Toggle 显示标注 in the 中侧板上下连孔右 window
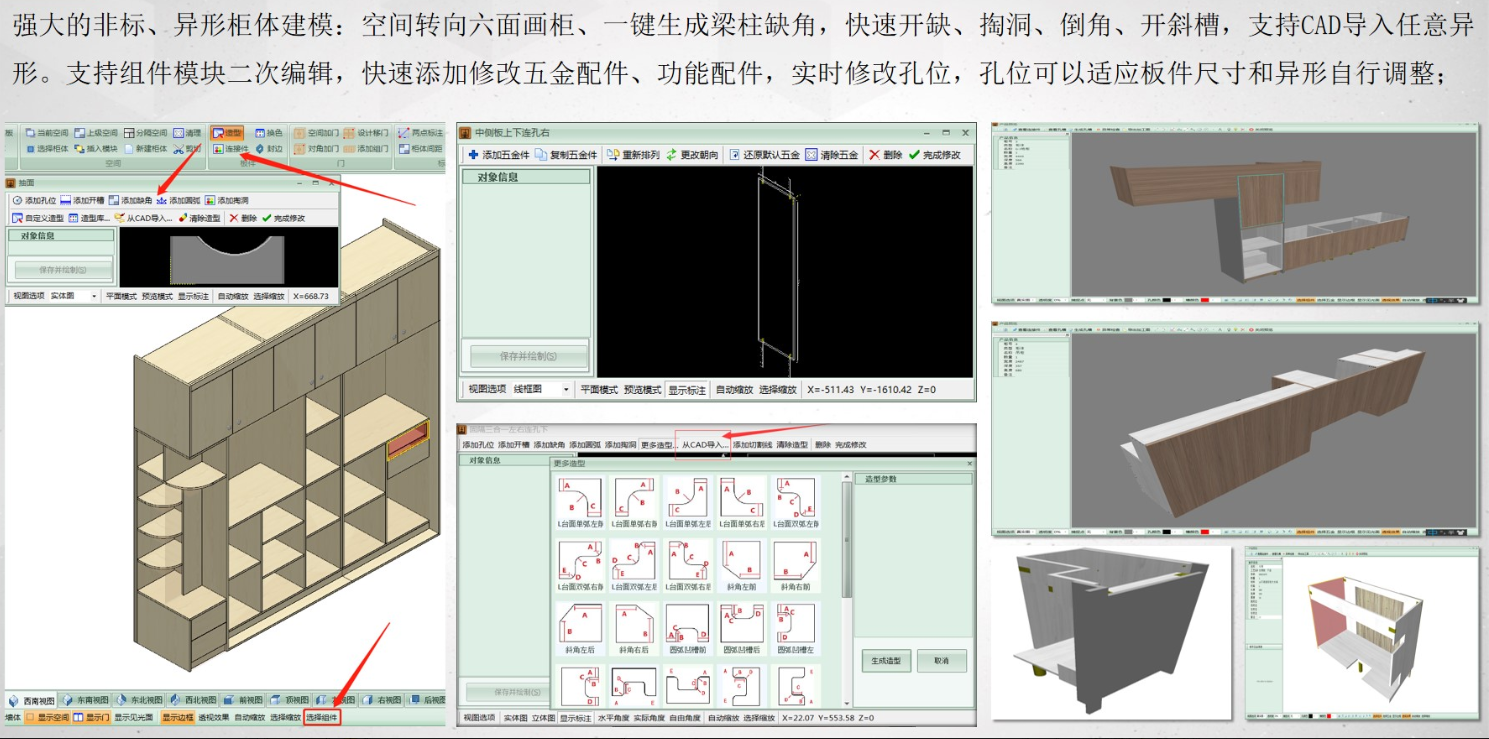 (x=687, y=390)
